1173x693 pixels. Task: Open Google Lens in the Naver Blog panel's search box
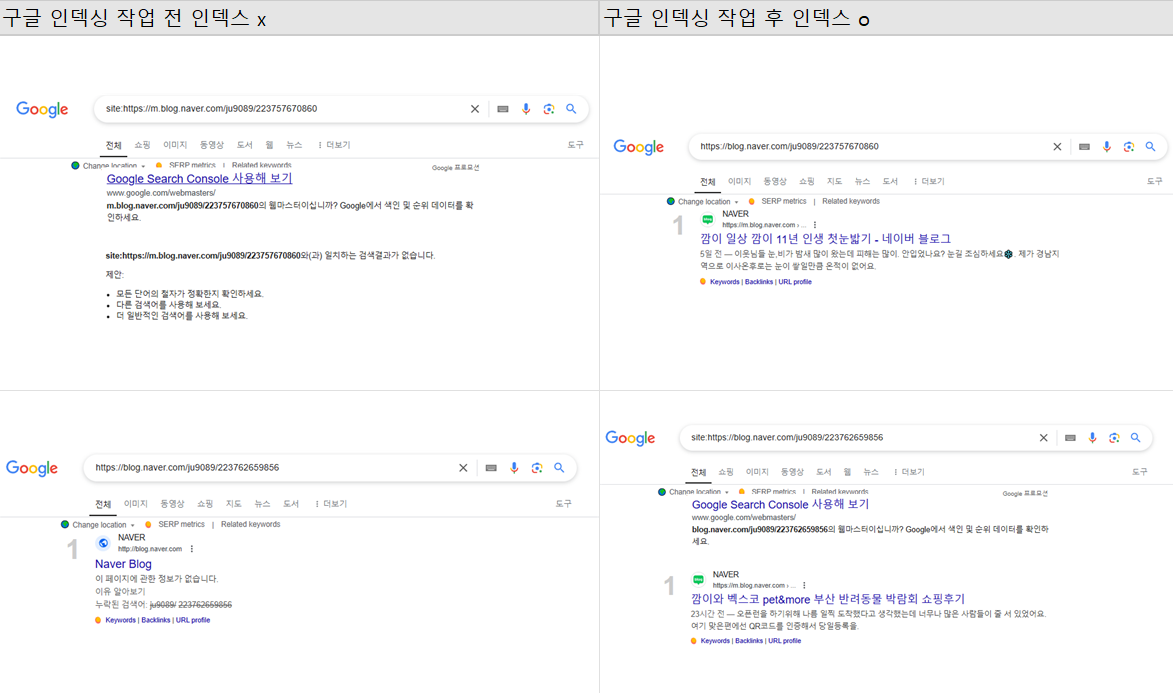click(536, 468)
